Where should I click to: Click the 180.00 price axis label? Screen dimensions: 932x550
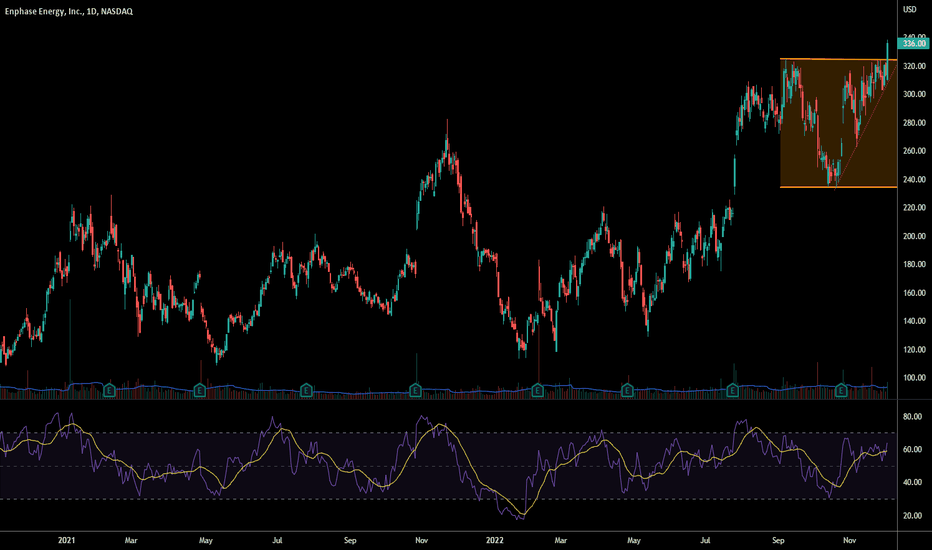[x=914, y=264]
